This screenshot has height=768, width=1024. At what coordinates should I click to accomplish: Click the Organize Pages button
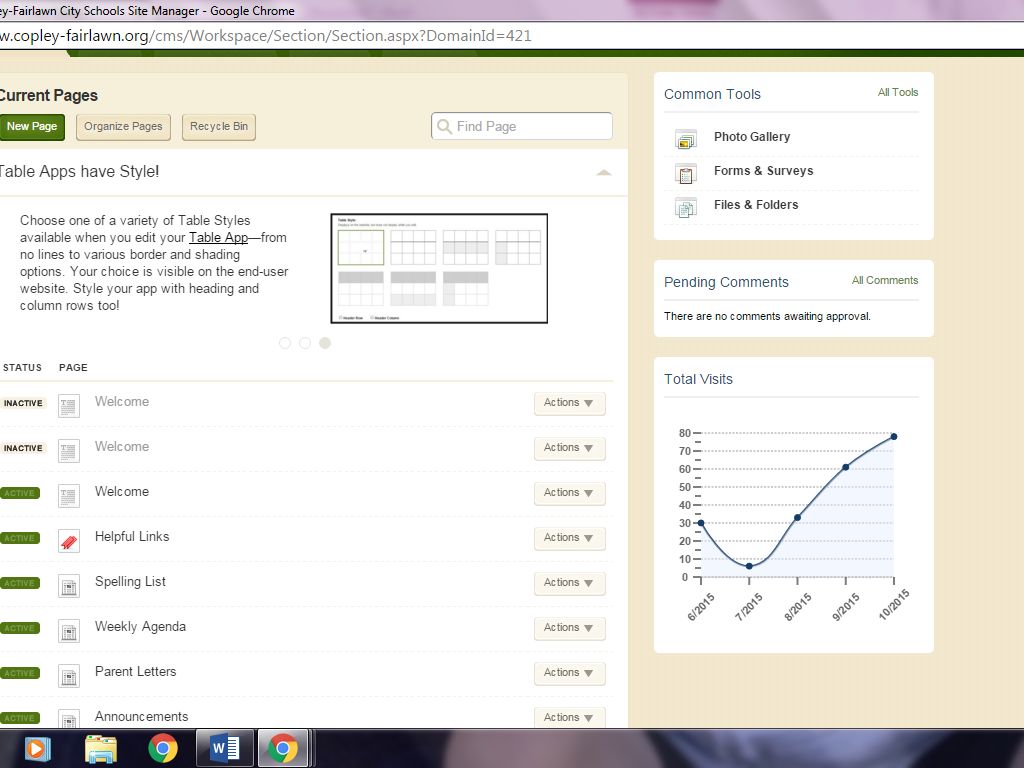click(x=123, y=127)
